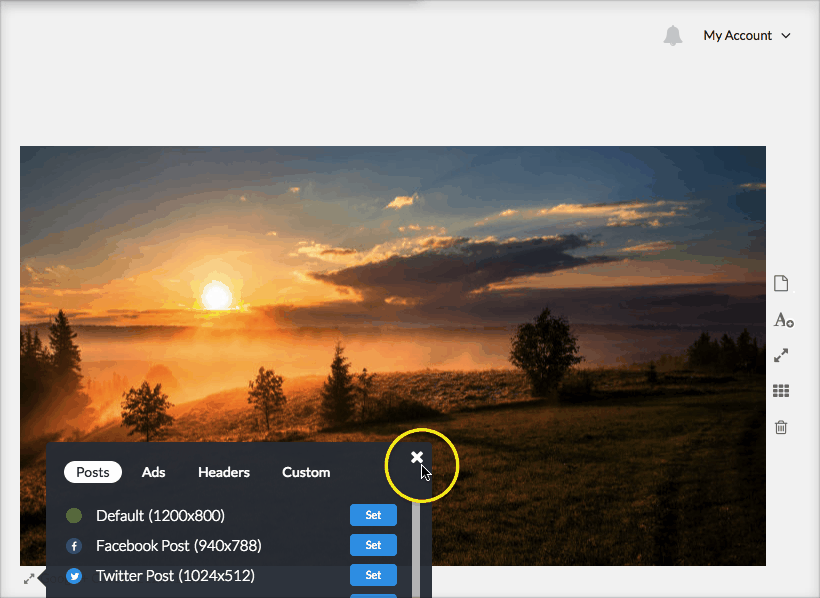This screenshot has width=820, height=598.
Task: Click the Twitter bird icon
Action: point(74,576)
